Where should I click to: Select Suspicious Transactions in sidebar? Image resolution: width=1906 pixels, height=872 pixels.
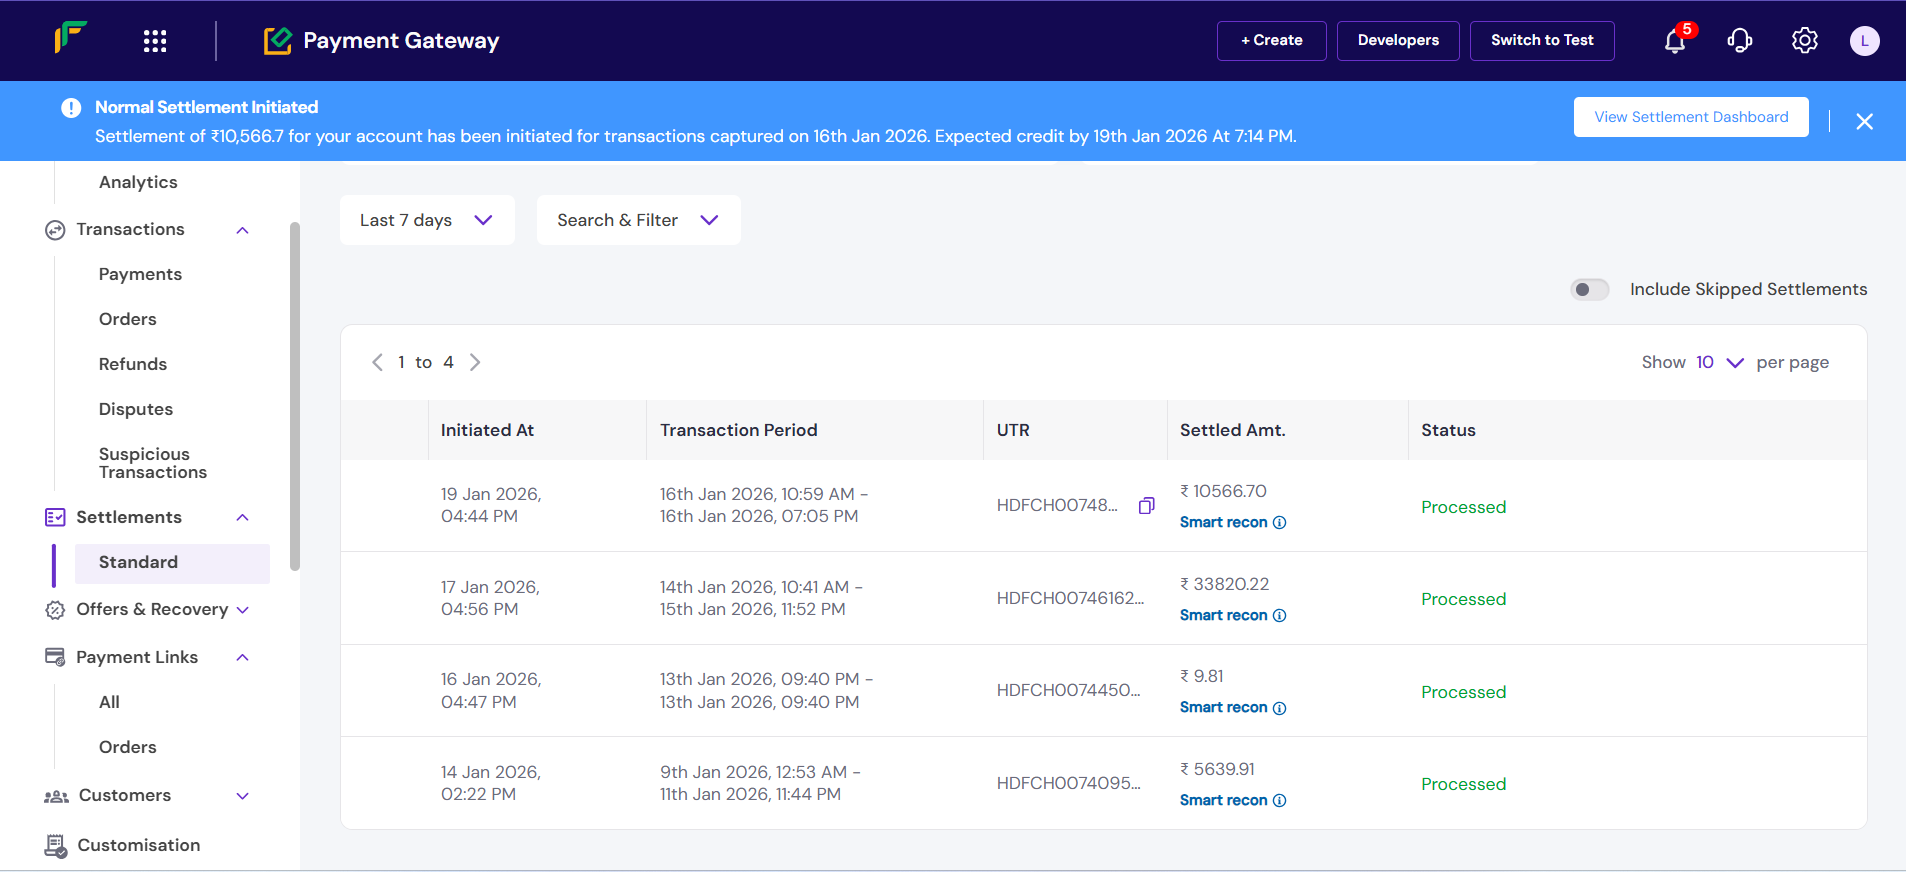[152, 463]
